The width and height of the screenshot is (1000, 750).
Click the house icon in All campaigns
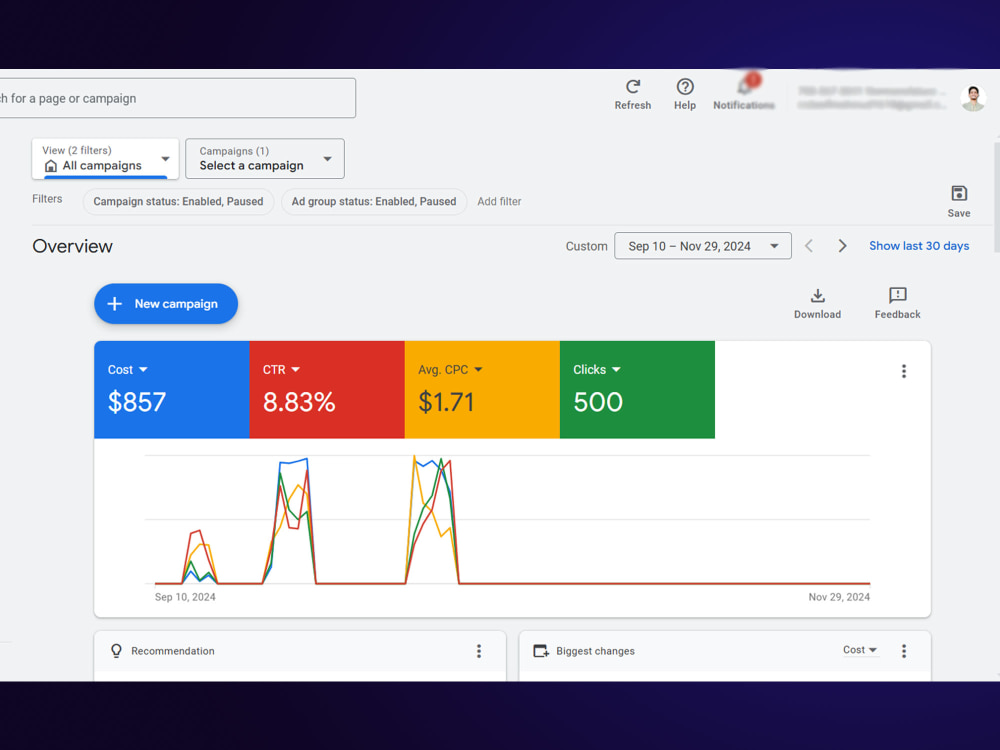tap(51, 166)
